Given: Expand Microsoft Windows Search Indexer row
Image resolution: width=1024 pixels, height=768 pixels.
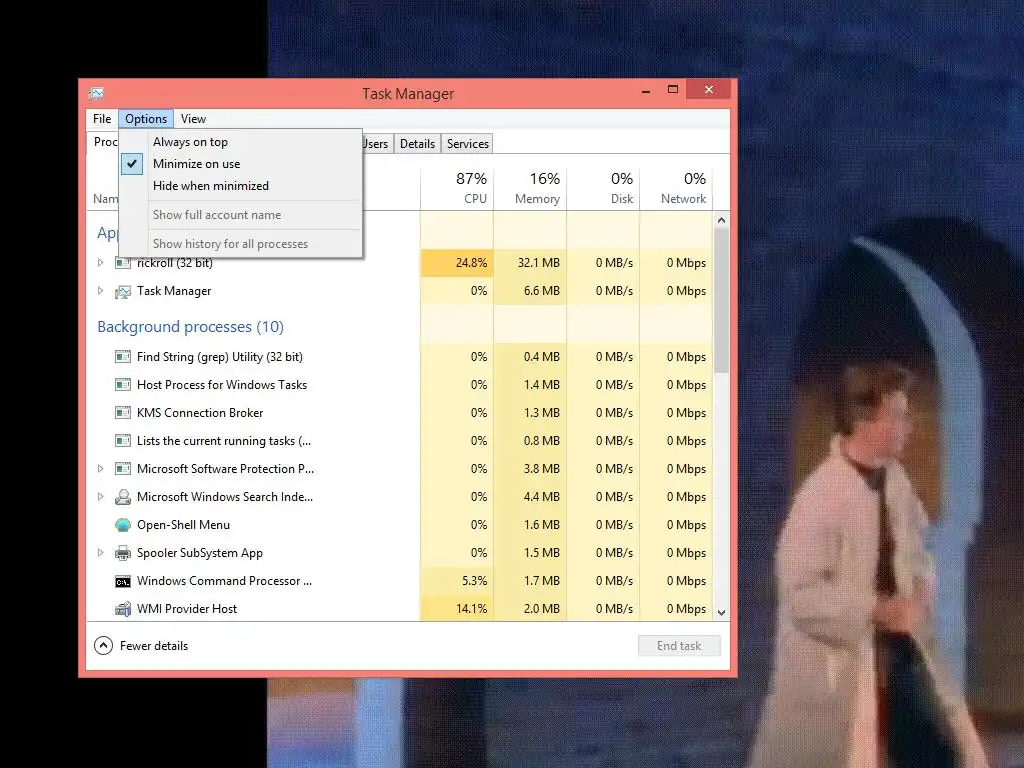Looking at the screenshot, I should click(x=101, y=496).
